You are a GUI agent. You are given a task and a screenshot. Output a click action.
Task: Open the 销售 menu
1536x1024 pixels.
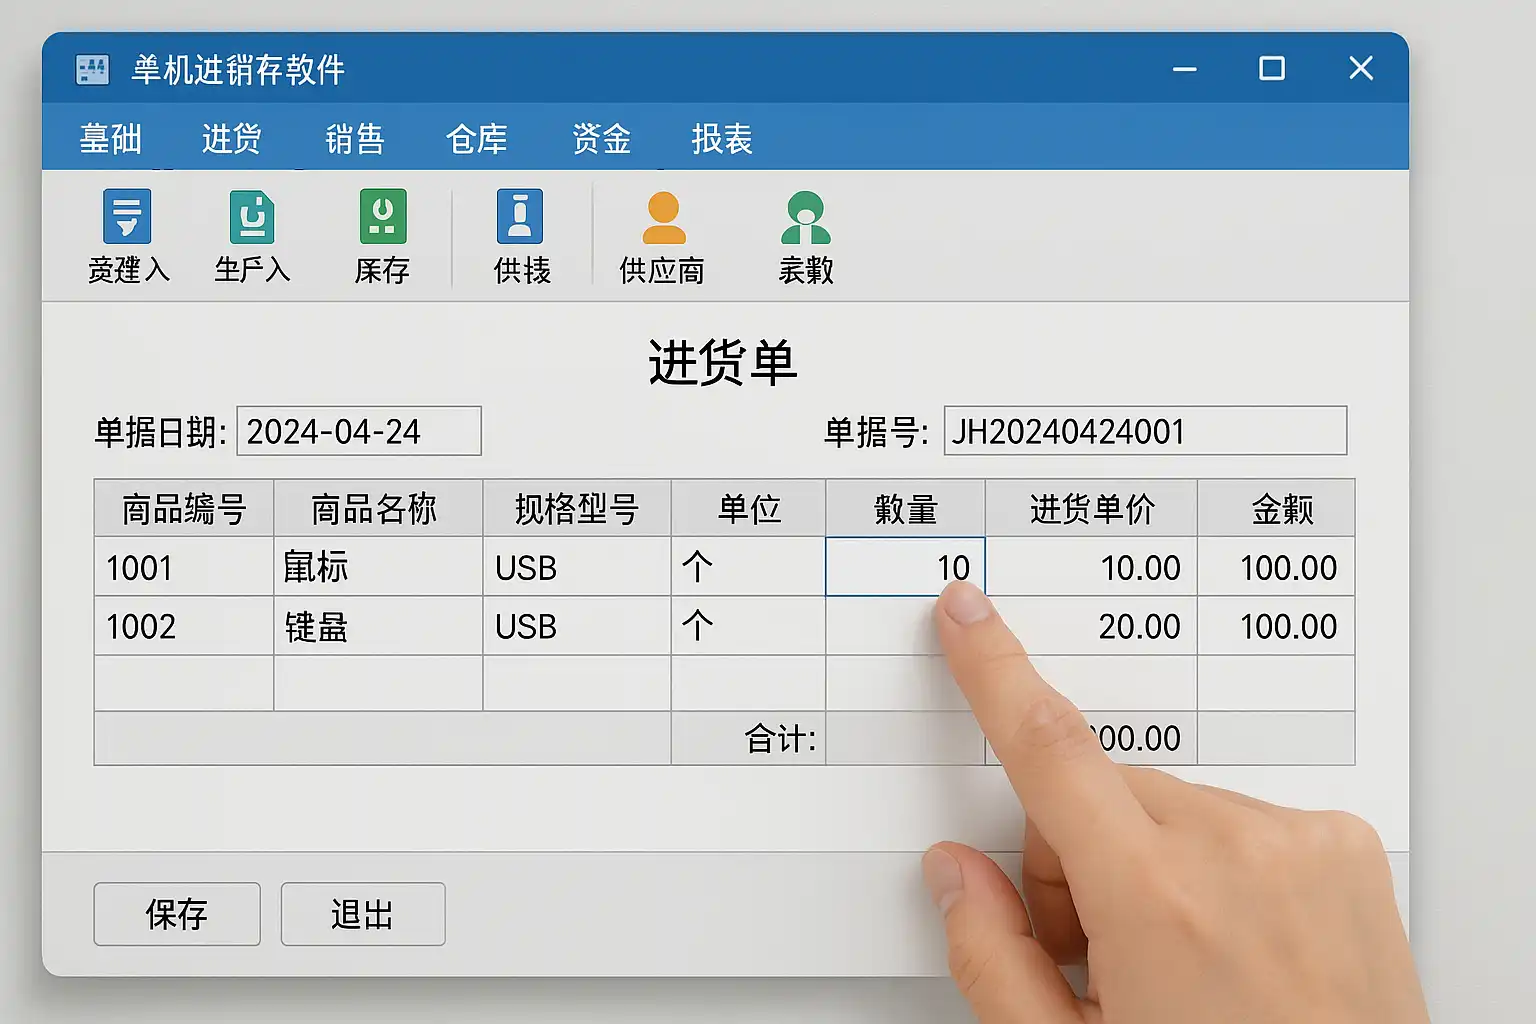355,139
